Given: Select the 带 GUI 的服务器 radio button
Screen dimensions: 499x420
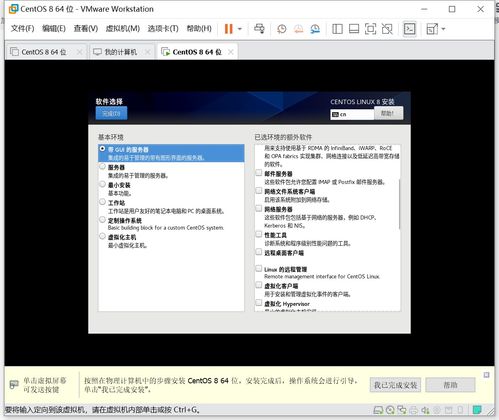Looking at the screenshot, I should pyautogui.click(x=102, y=149).
